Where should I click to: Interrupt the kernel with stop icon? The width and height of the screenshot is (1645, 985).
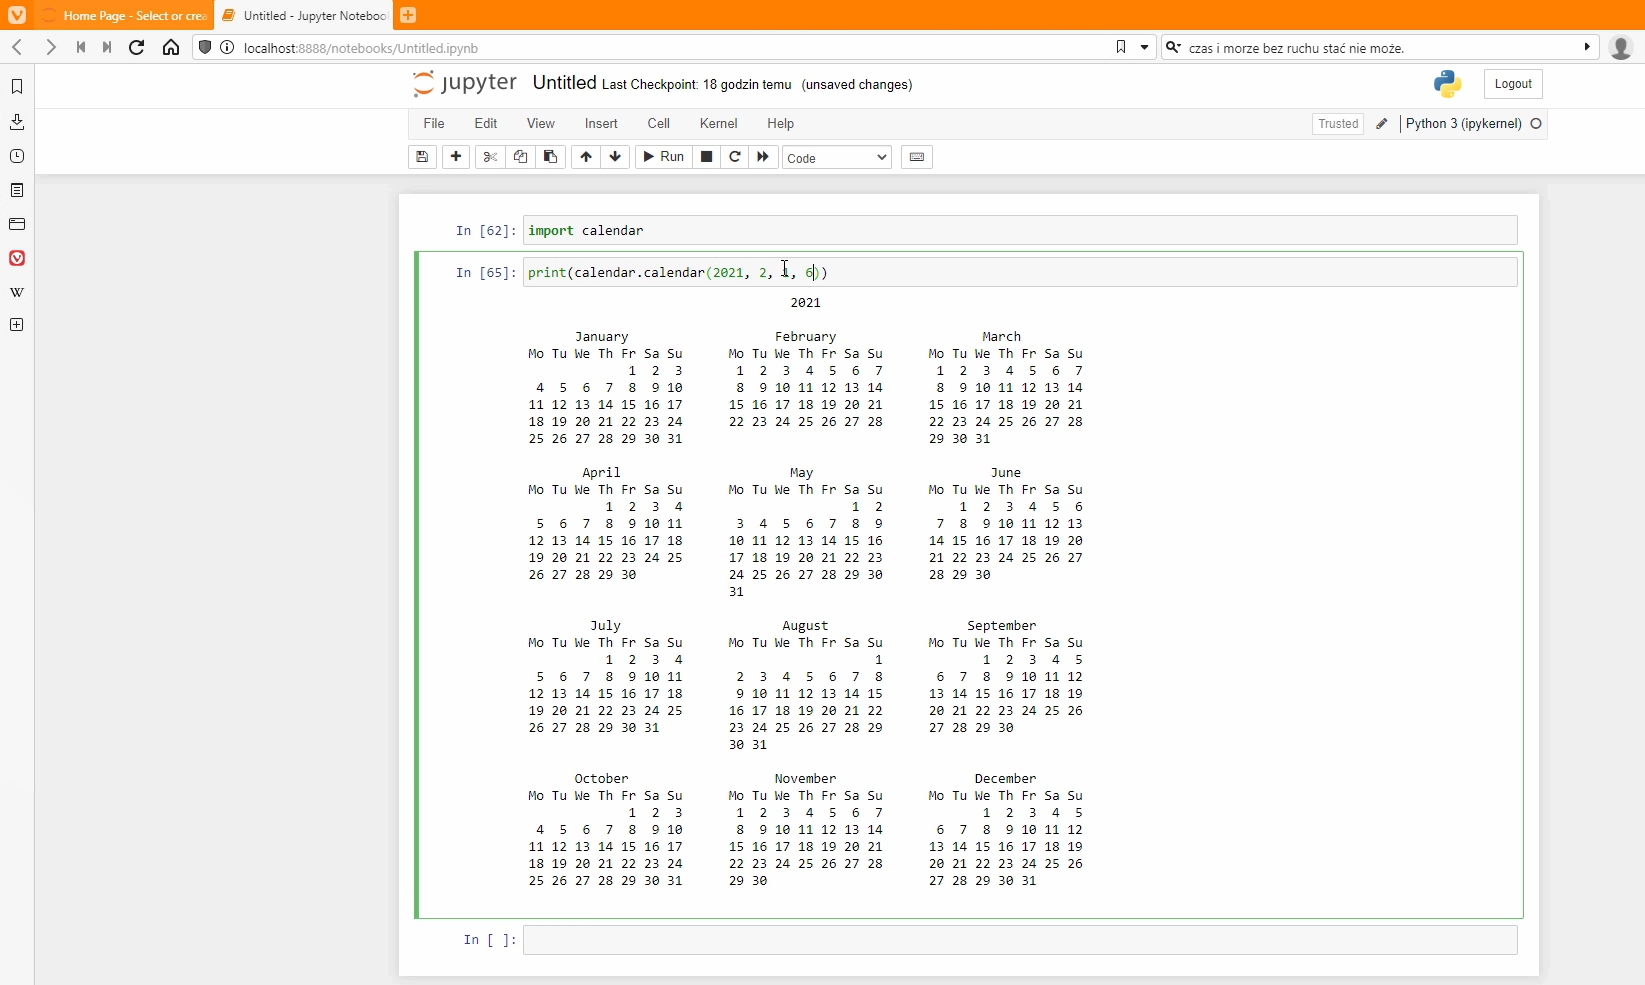[706, 157]
